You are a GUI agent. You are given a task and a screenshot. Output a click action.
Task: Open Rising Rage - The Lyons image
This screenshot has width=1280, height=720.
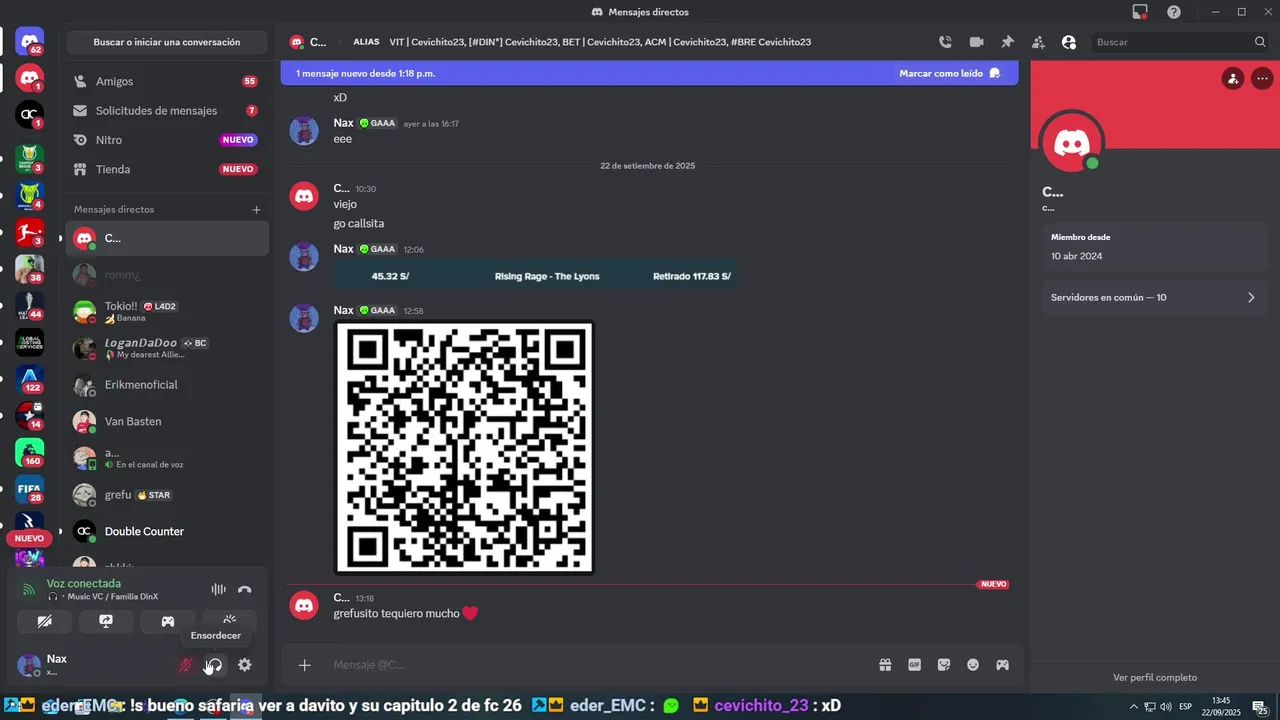(x=535, y=275)
